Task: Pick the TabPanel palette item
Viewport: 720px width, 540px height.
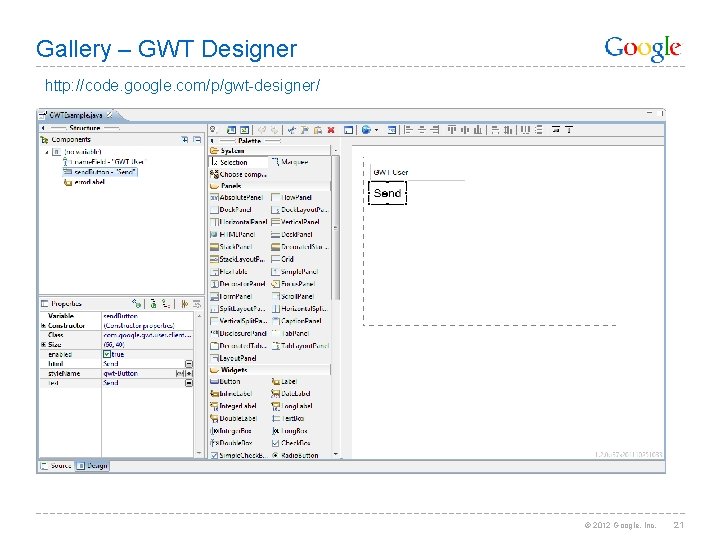Action: (x=290, y=333)
